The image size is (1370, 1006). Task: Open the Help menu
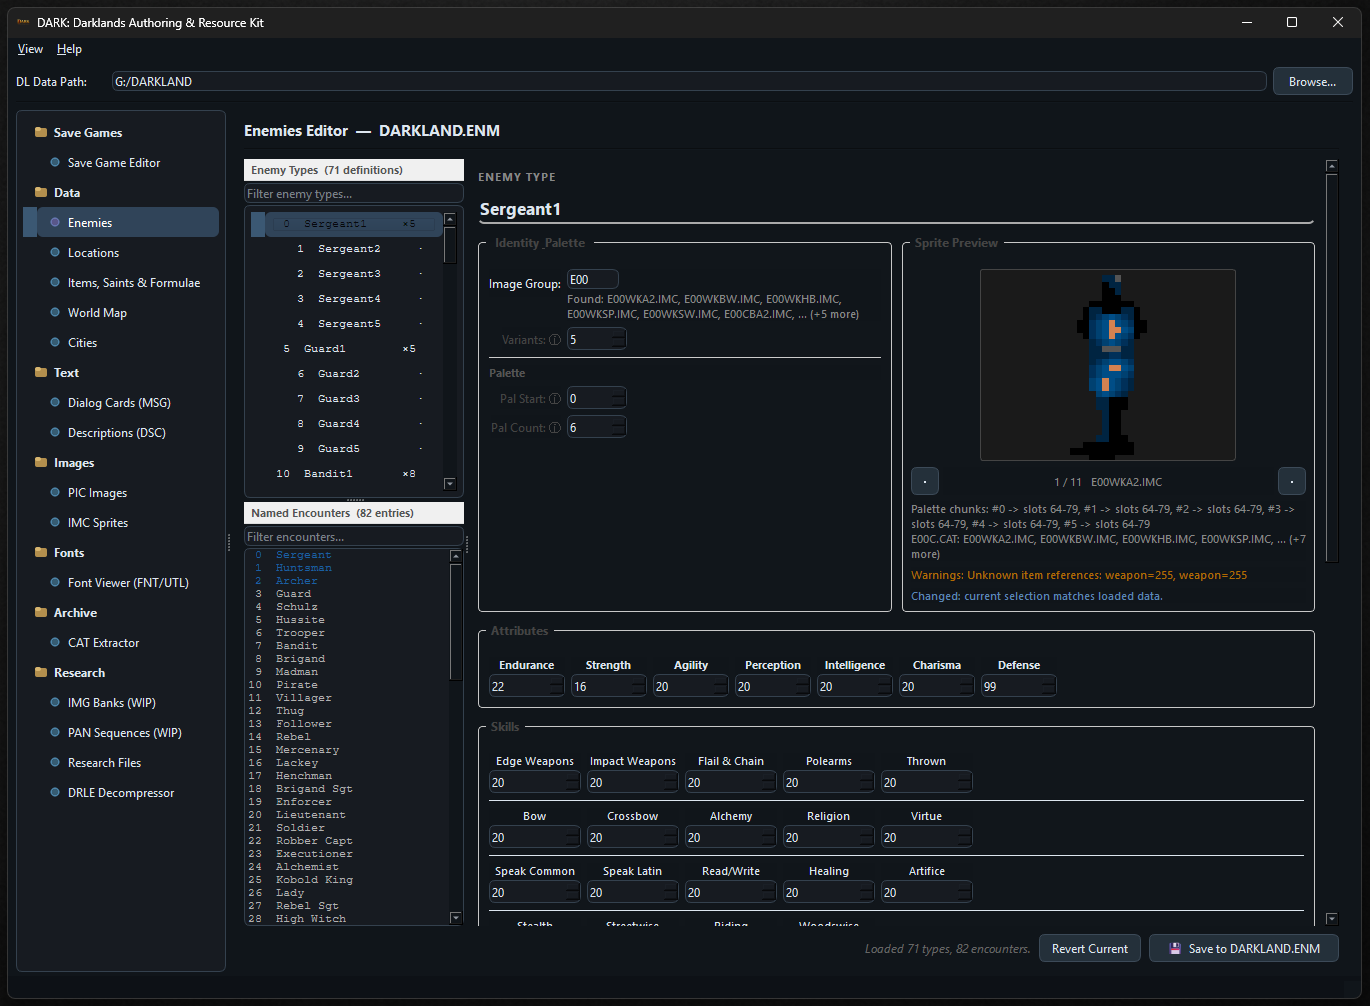coord(69,49)
